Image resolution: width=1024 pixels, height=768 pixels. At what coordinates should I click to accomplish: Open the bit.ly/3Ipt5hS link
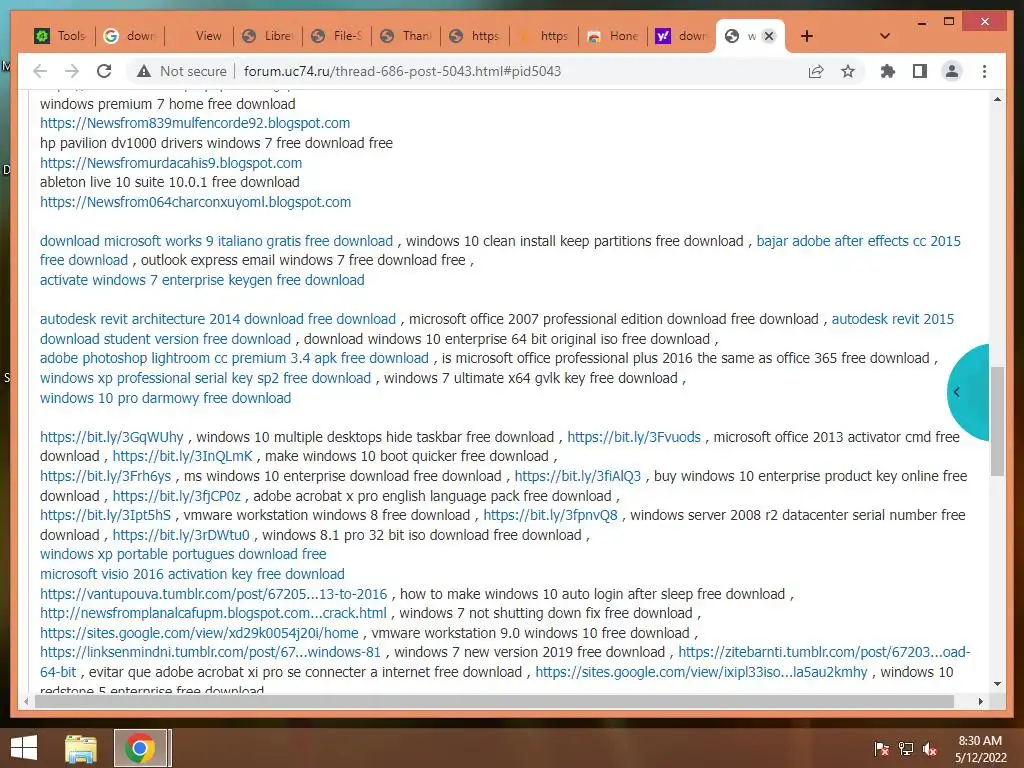pyautogui.click(x=105, y=515)
